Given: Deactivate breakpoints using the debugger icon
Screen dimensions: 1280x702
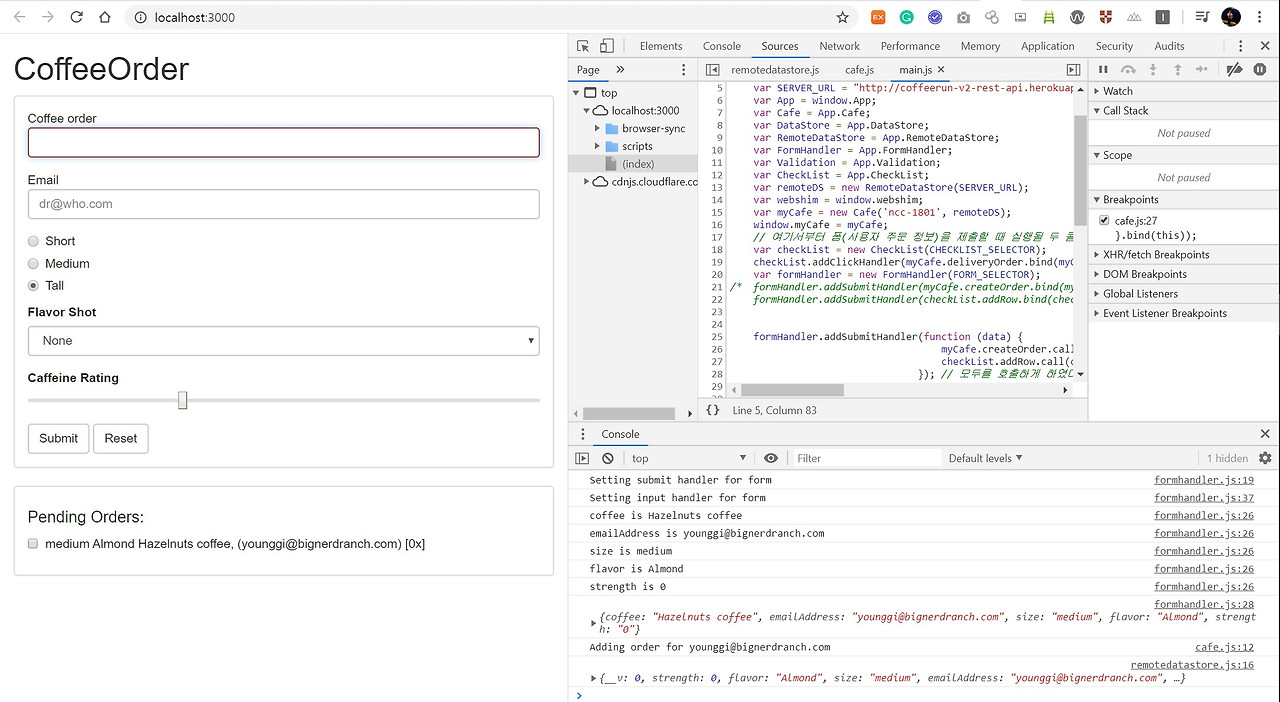Looking at the screenshot, I should pyautogui.click(x=1234, y=70).
